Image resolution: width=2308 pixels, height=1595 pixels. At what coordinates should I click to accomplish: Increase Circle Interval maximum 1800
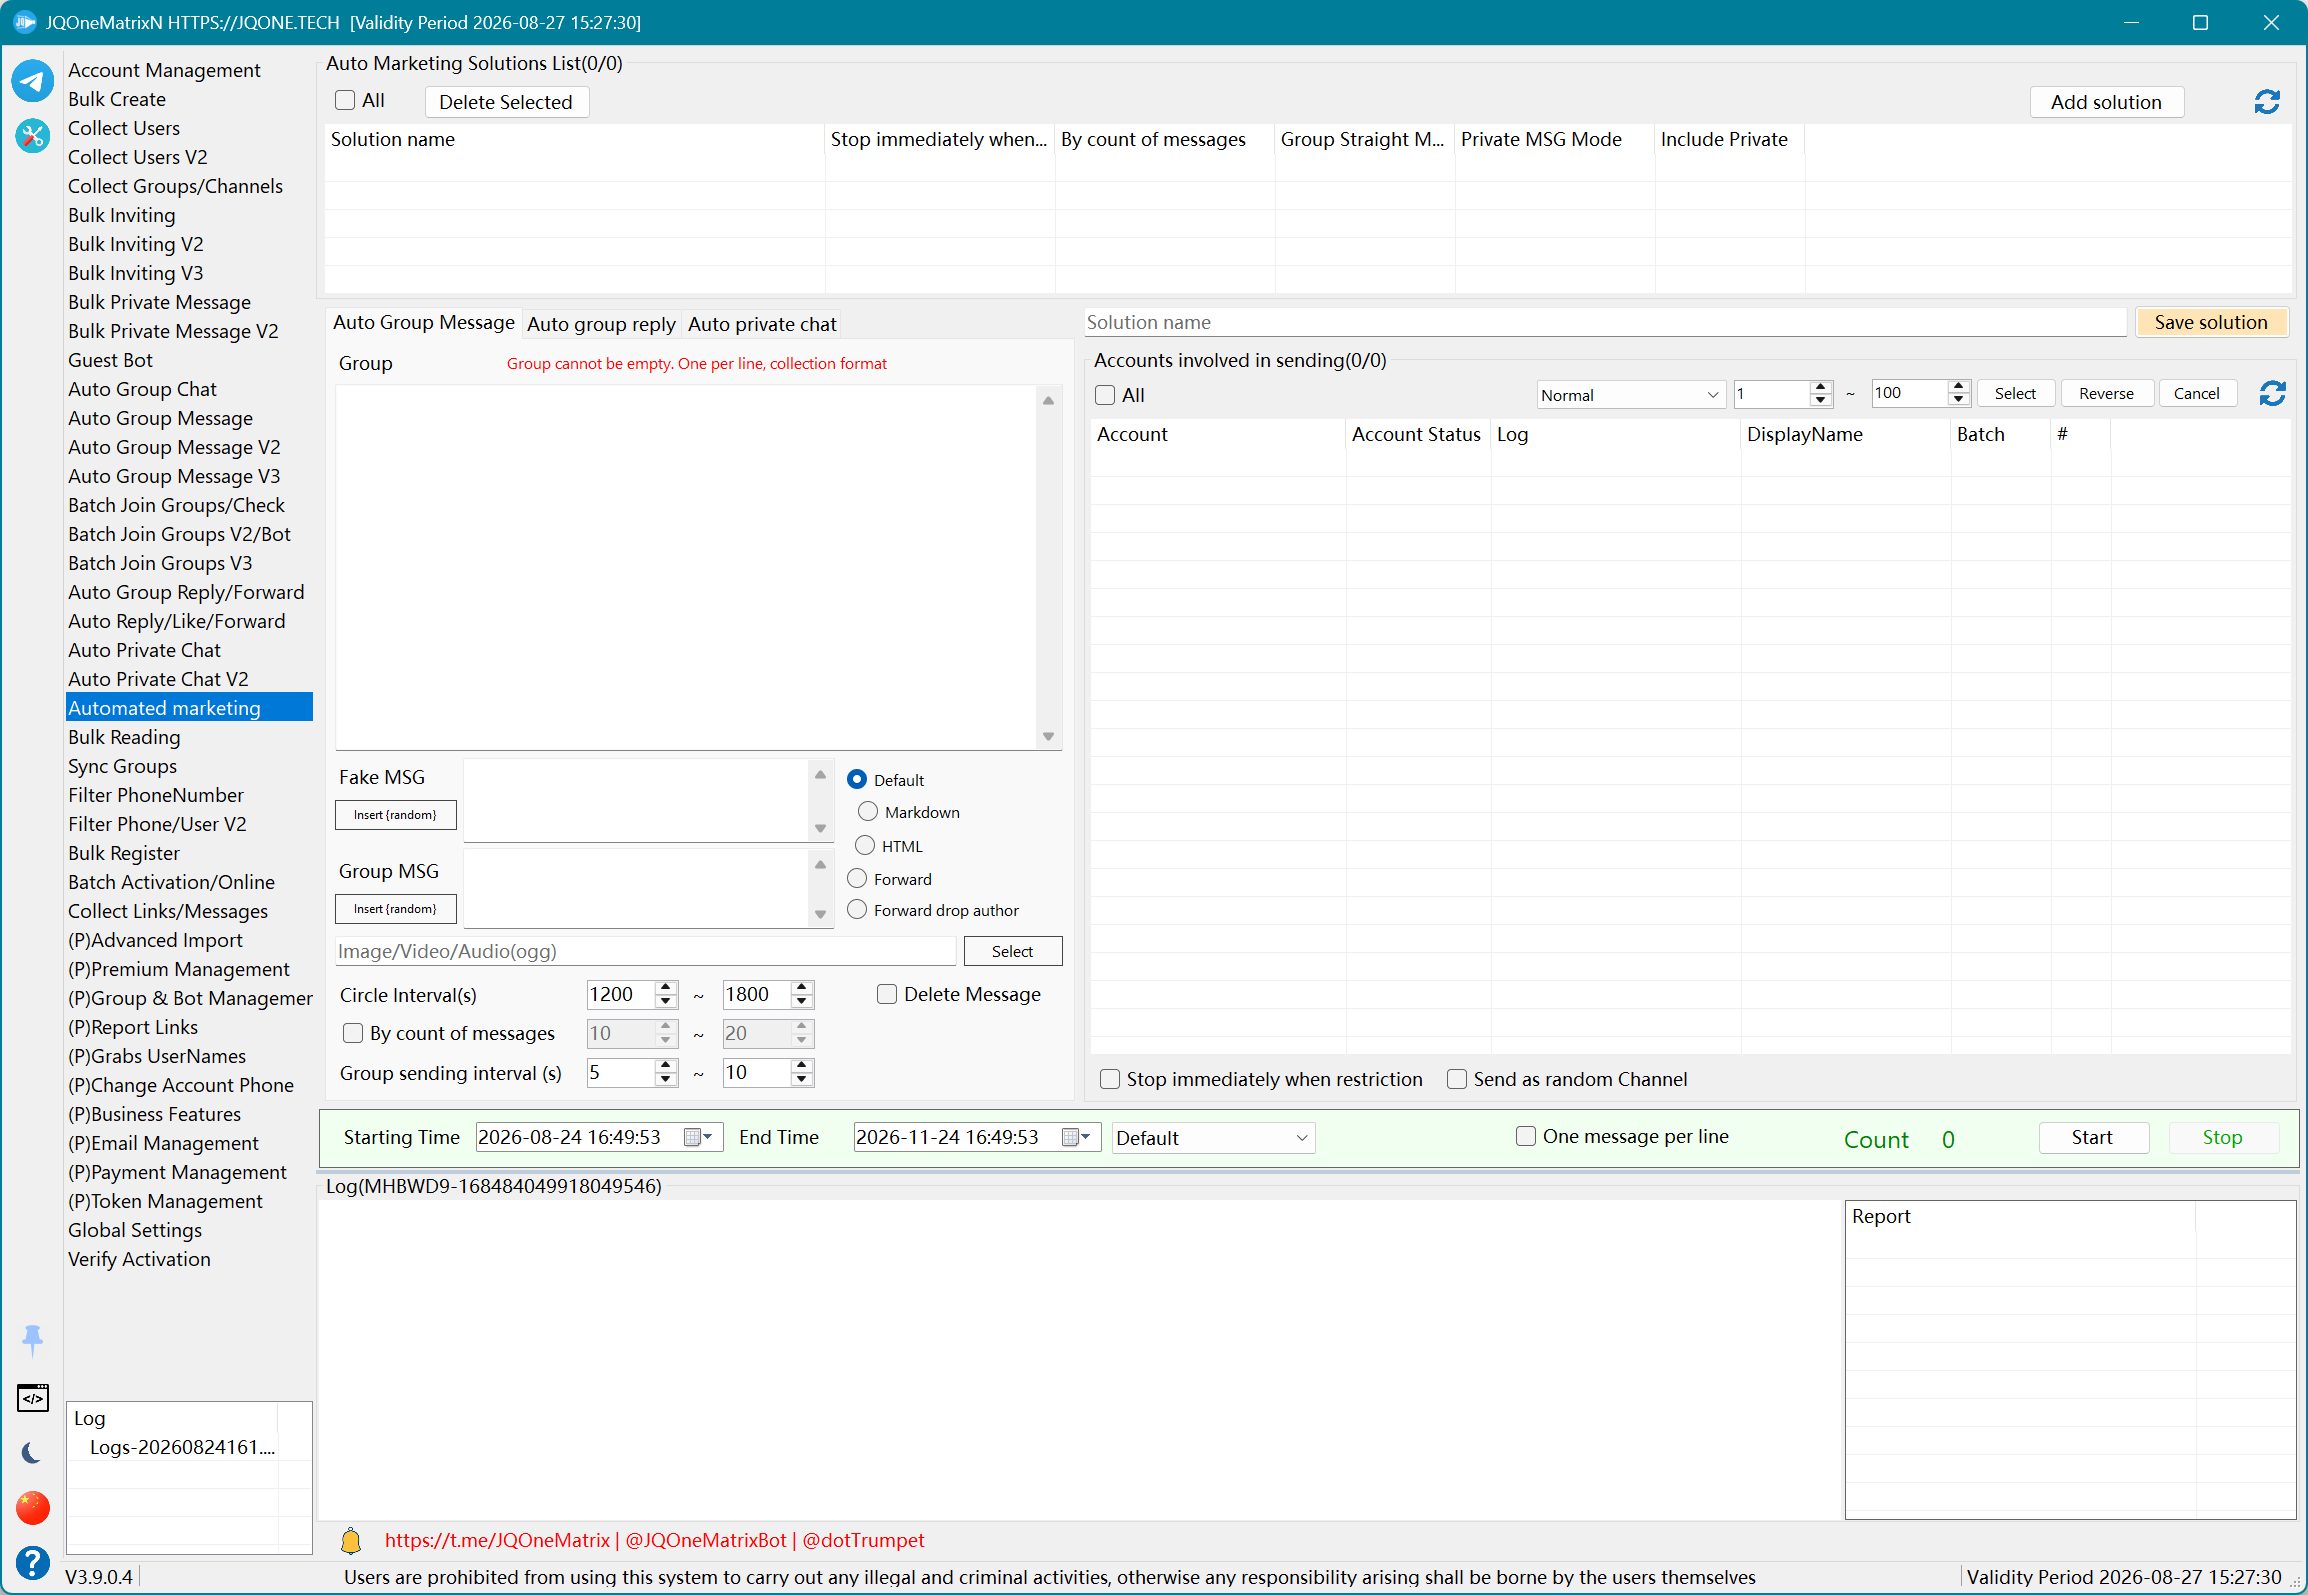click(802, 987)
